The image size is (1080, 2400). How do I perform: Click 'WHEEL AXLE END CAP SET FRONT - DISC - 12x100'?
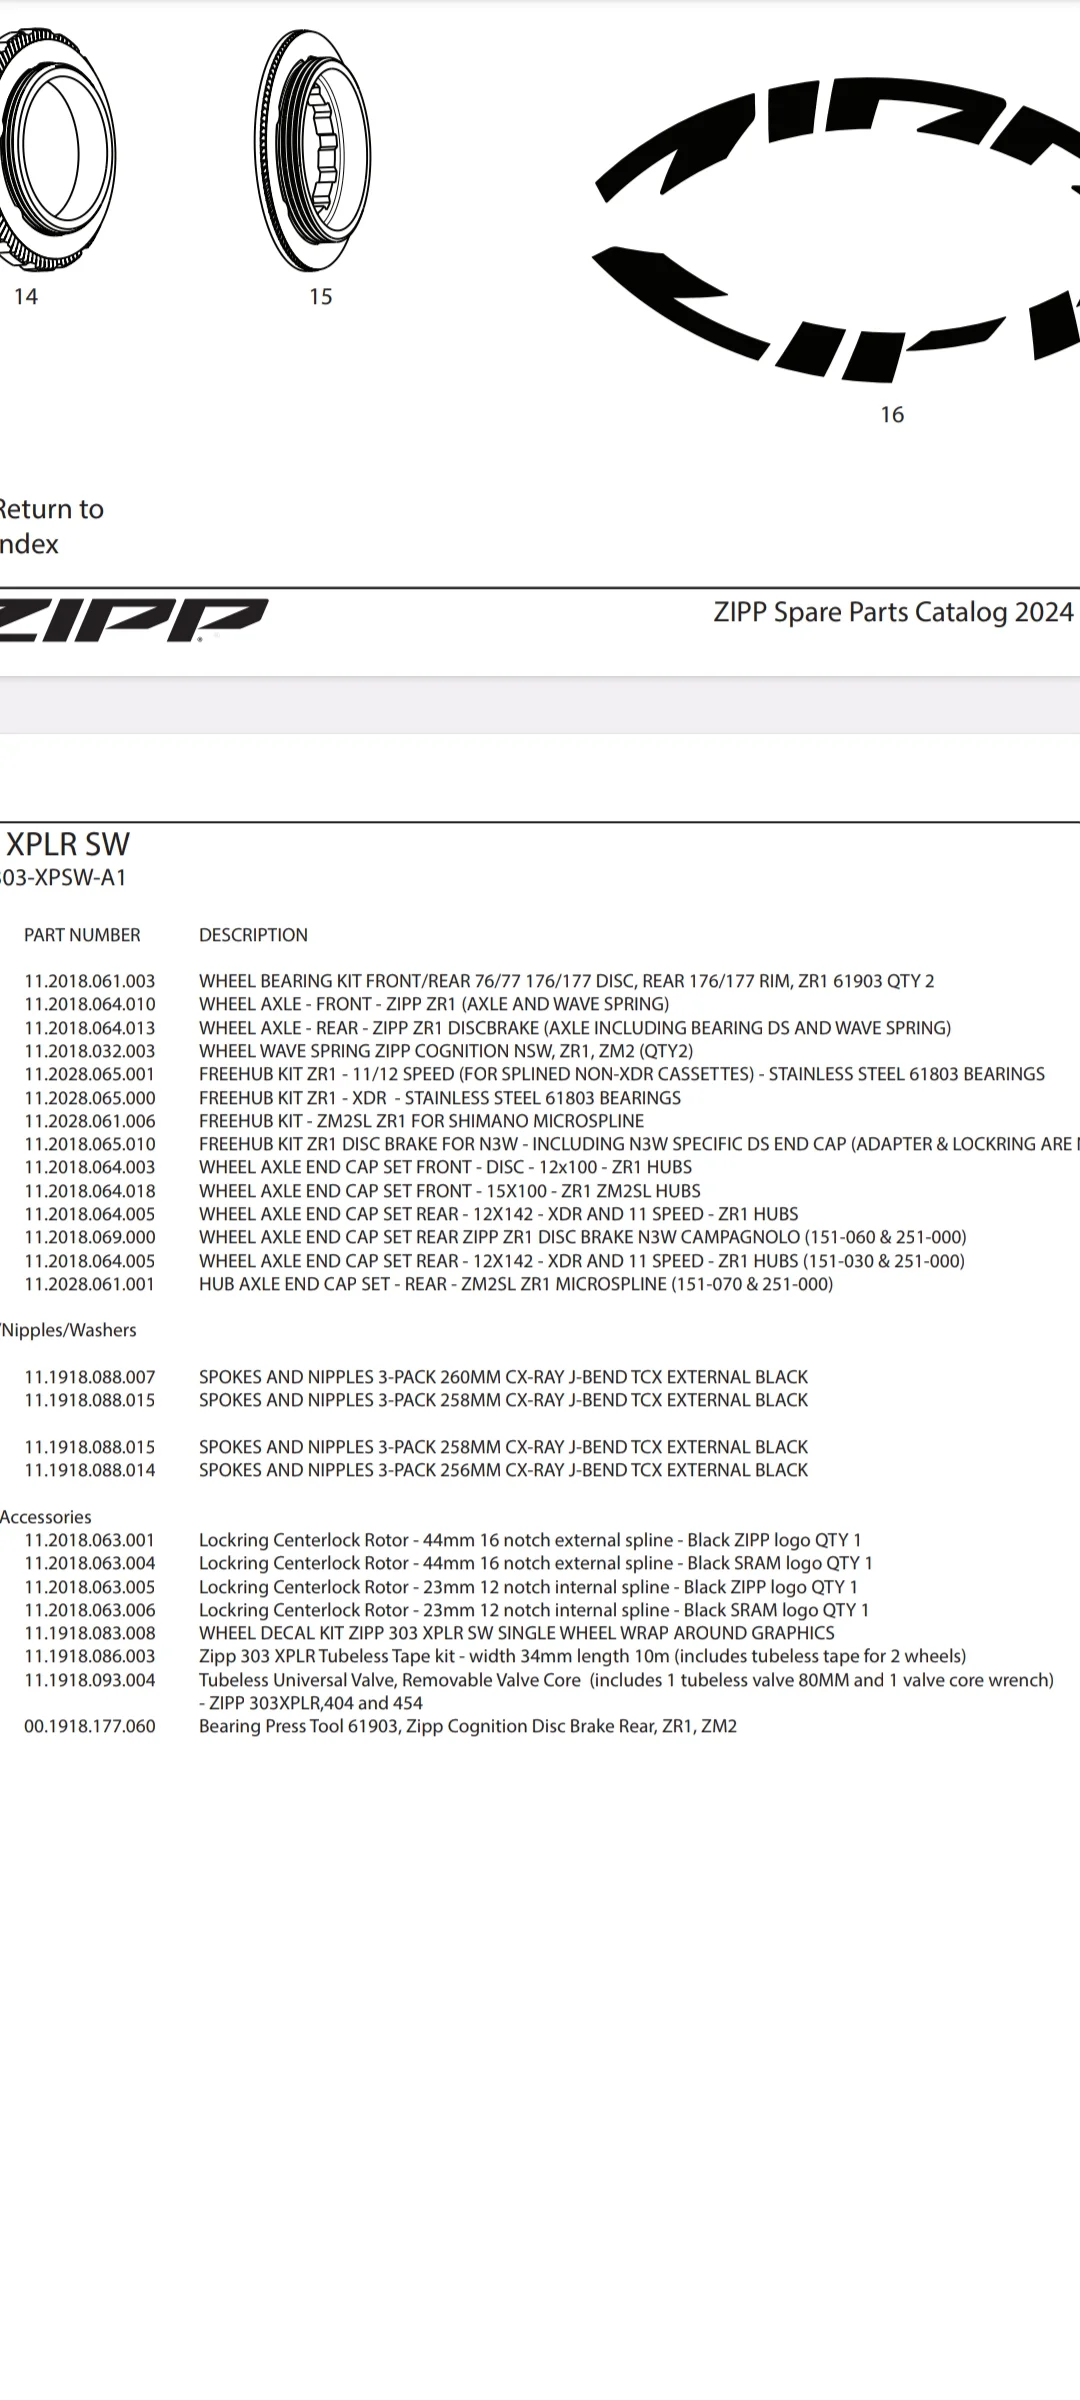pos(445,1167)
